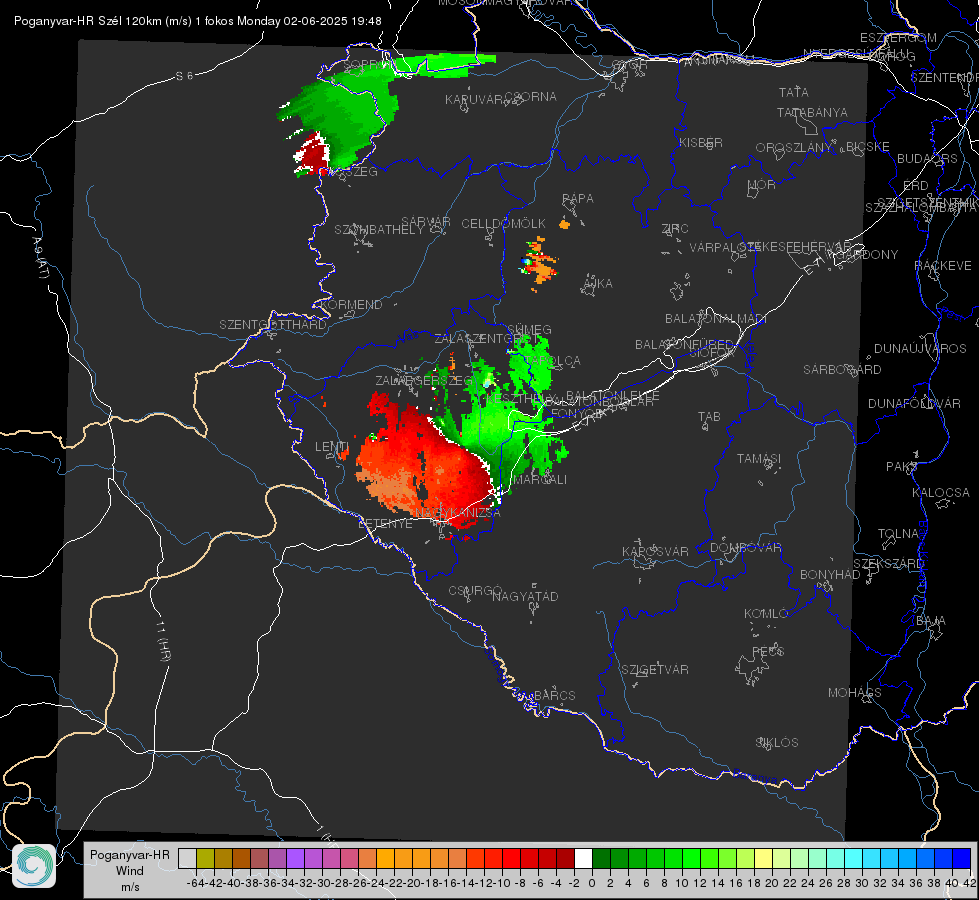Image resolution: width=979 pixels, height=900 pixels.
Task: Click the OROSZLANY label
Action: (794, 148)
